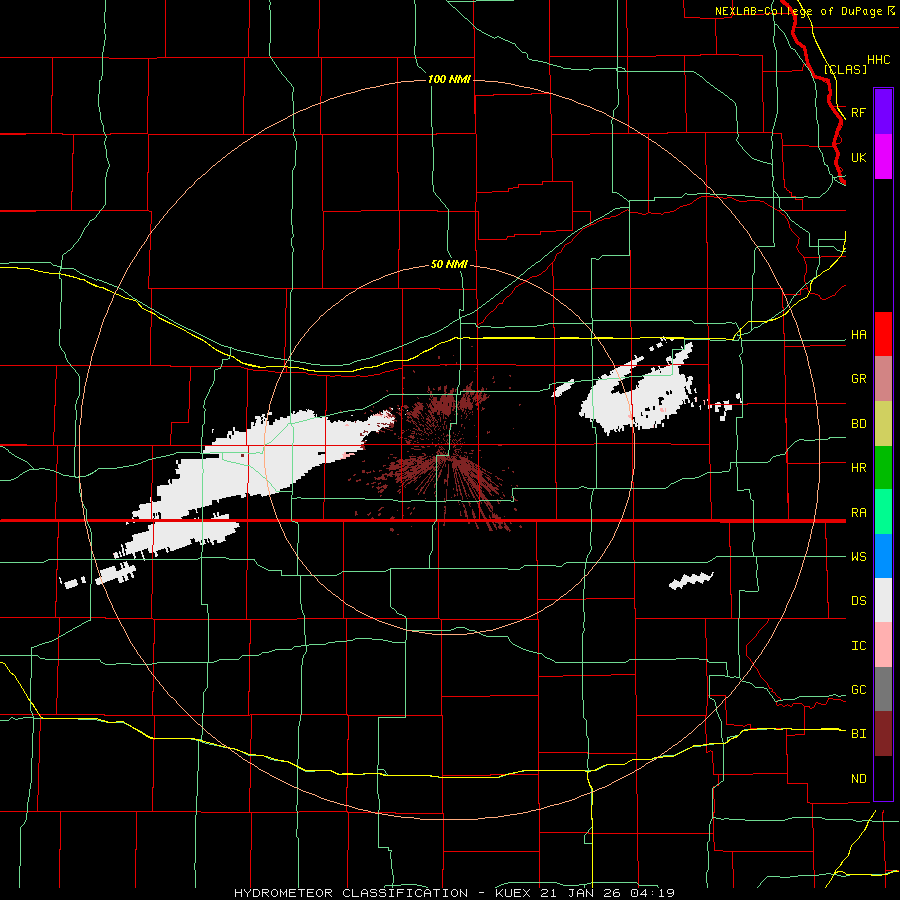Click the DS legend label
This screenshot has height=900, width=900.
pyautogui.click(x=859, y=601)
